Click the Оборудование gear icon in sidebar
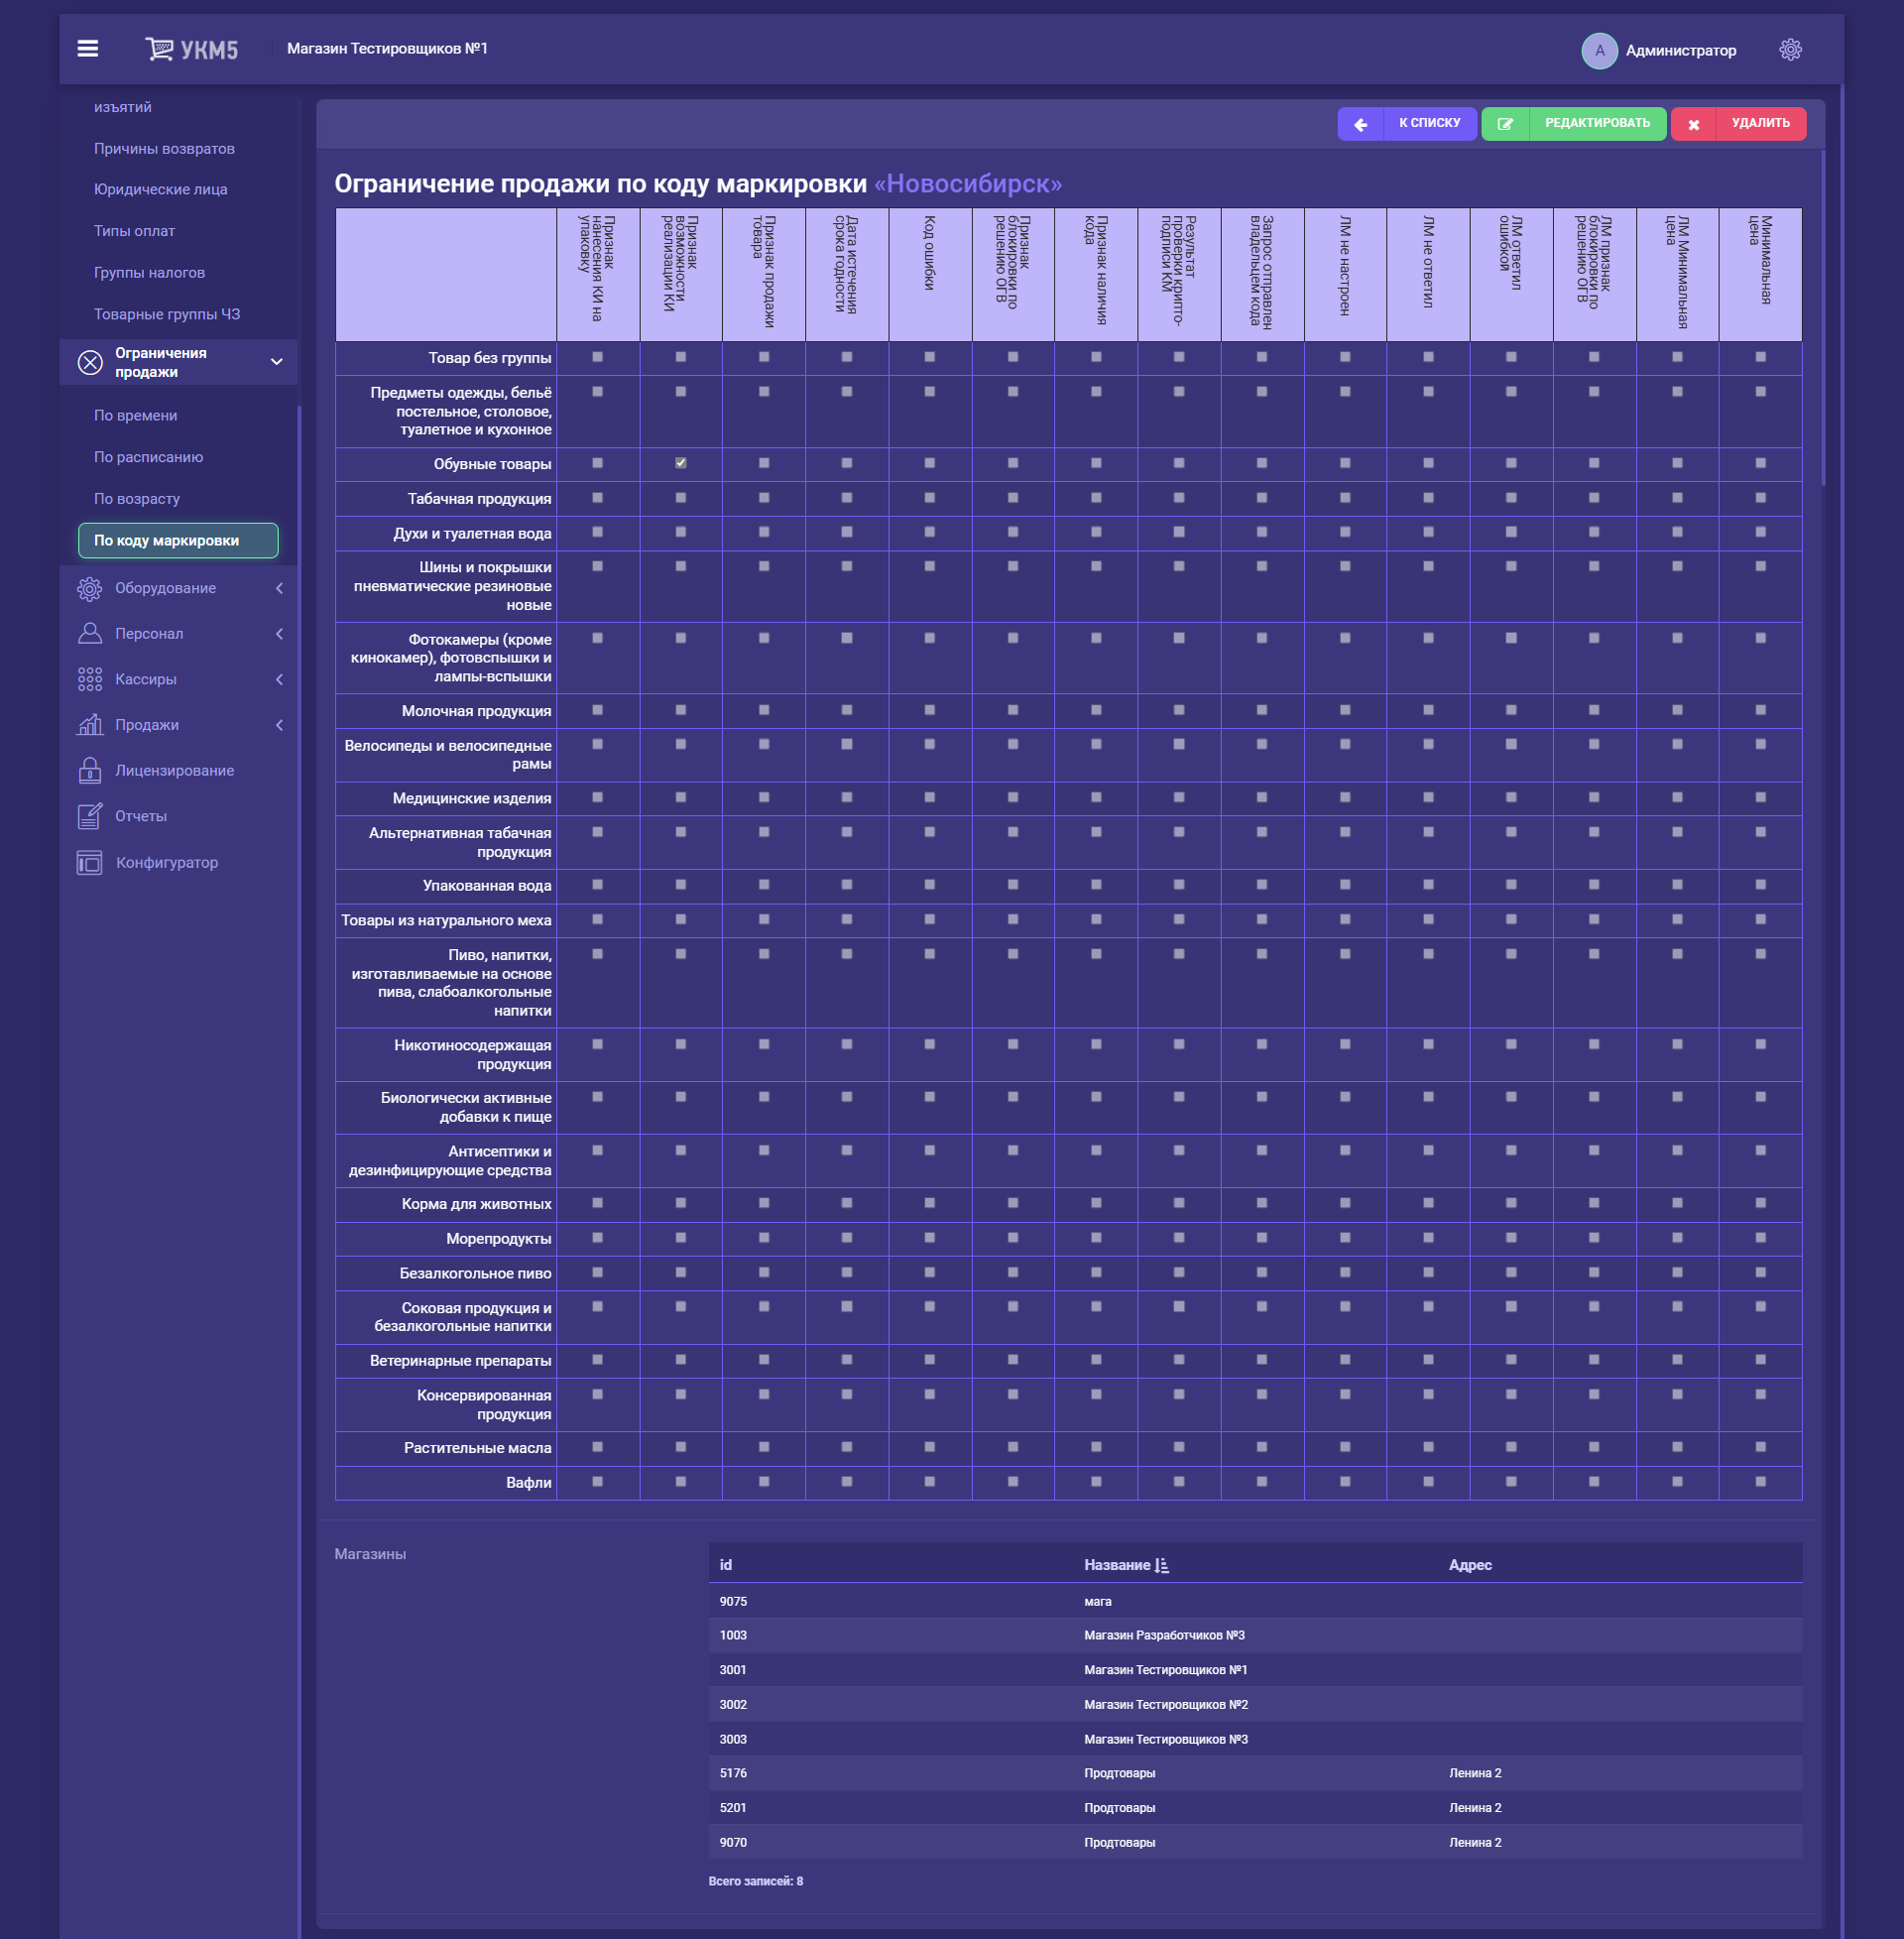1904x1939 pixels. click(90, 589)
